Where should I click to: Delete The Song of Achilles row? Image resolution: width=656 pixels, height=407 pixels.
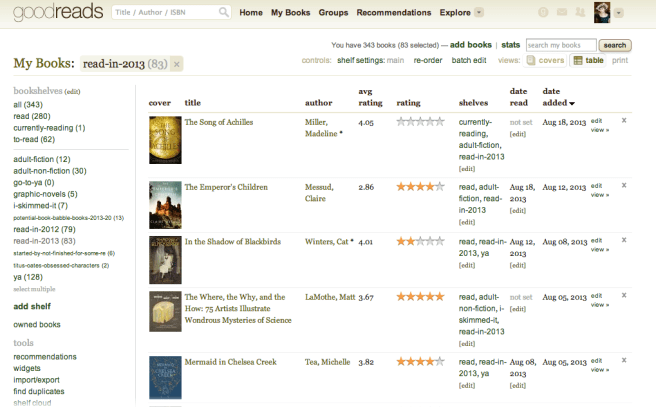pos(624,119)
